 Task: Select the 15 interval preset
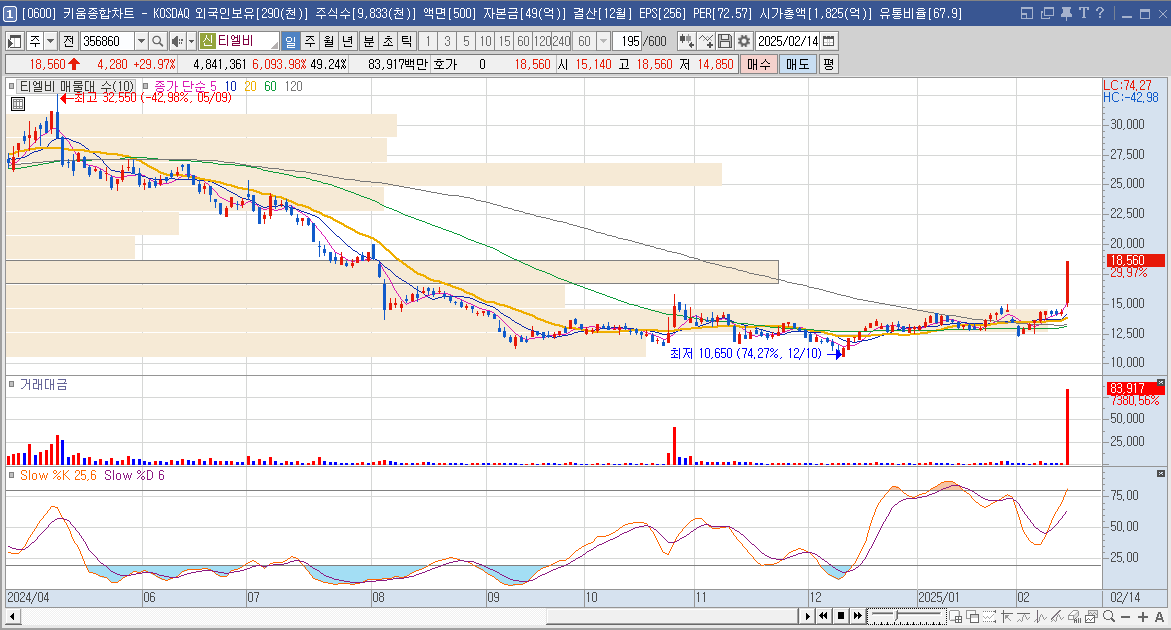505,41
